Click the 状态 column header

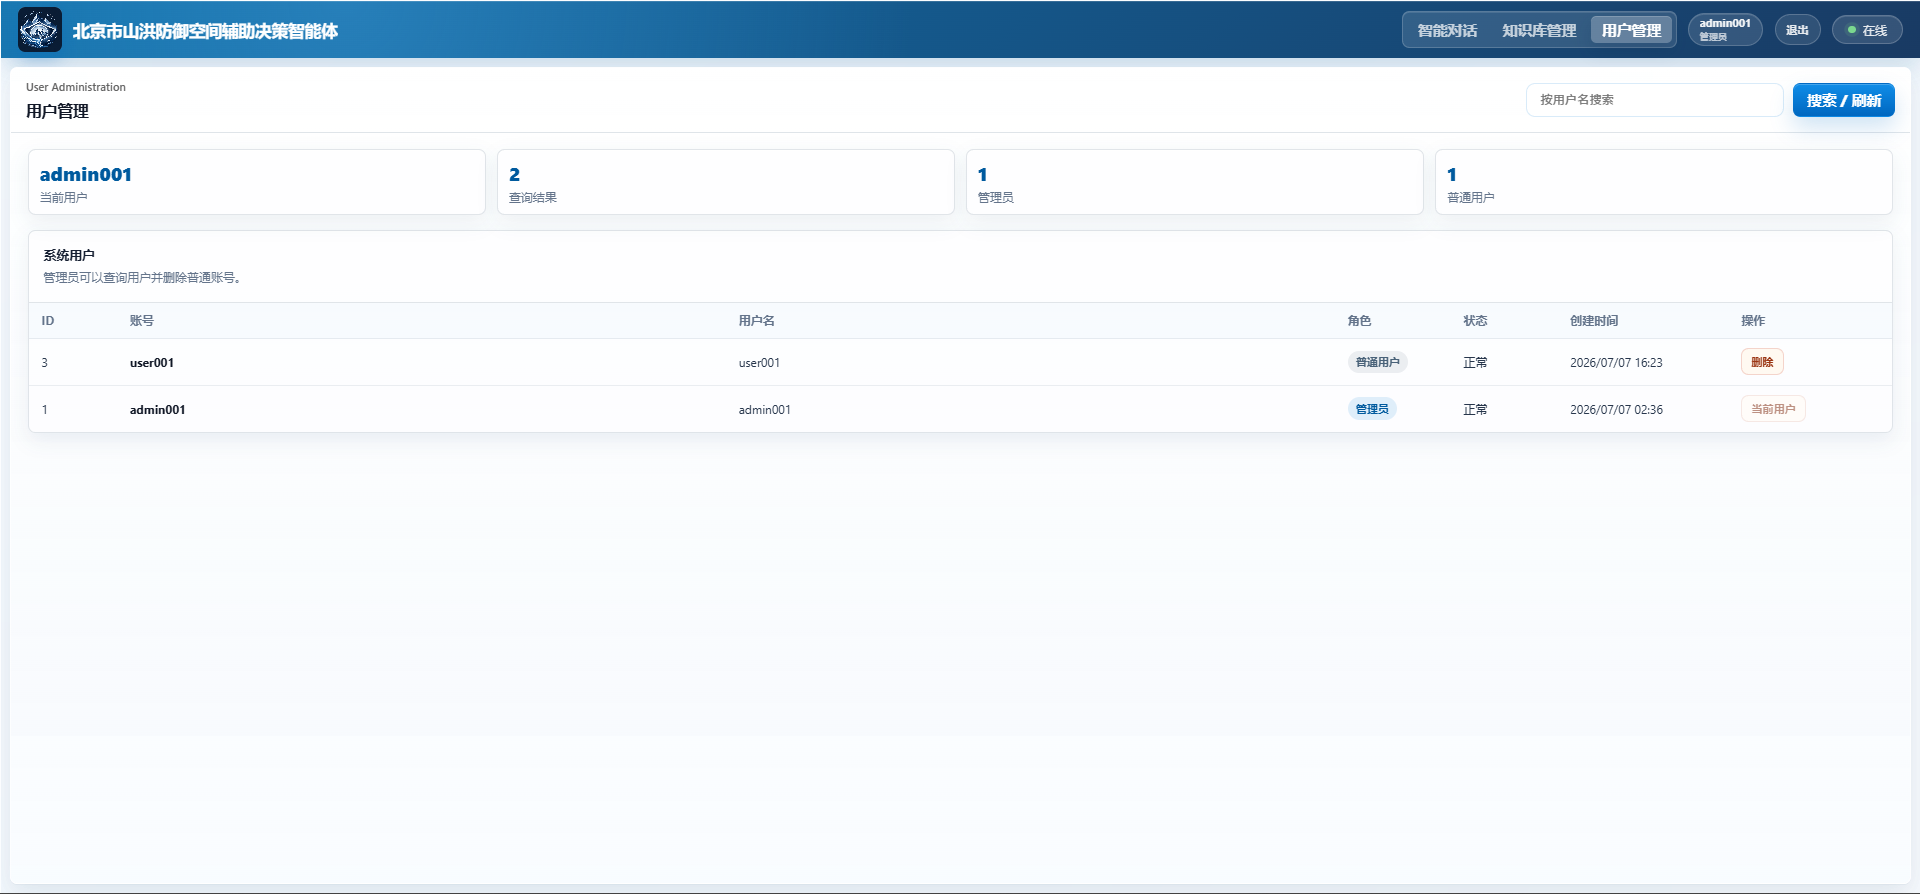(x=1475, y=321)
